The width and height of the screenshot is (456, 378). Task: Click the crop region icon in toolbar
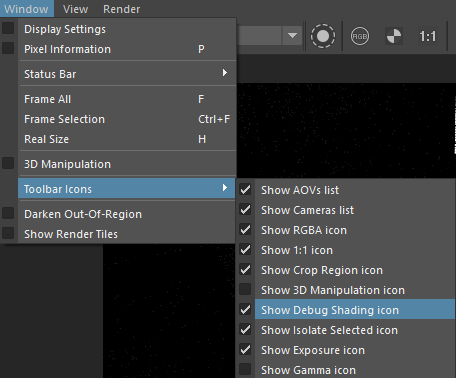coord(323,36)
